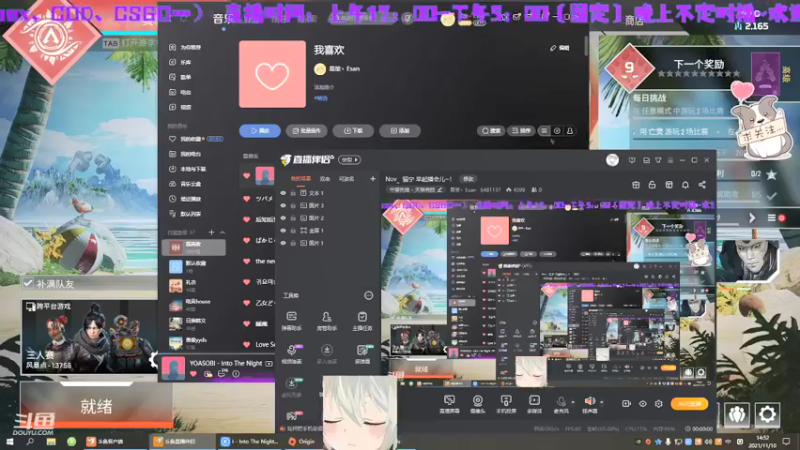Click the taskbar search magnifier
The image size is (800, 450).
point(30,441)
